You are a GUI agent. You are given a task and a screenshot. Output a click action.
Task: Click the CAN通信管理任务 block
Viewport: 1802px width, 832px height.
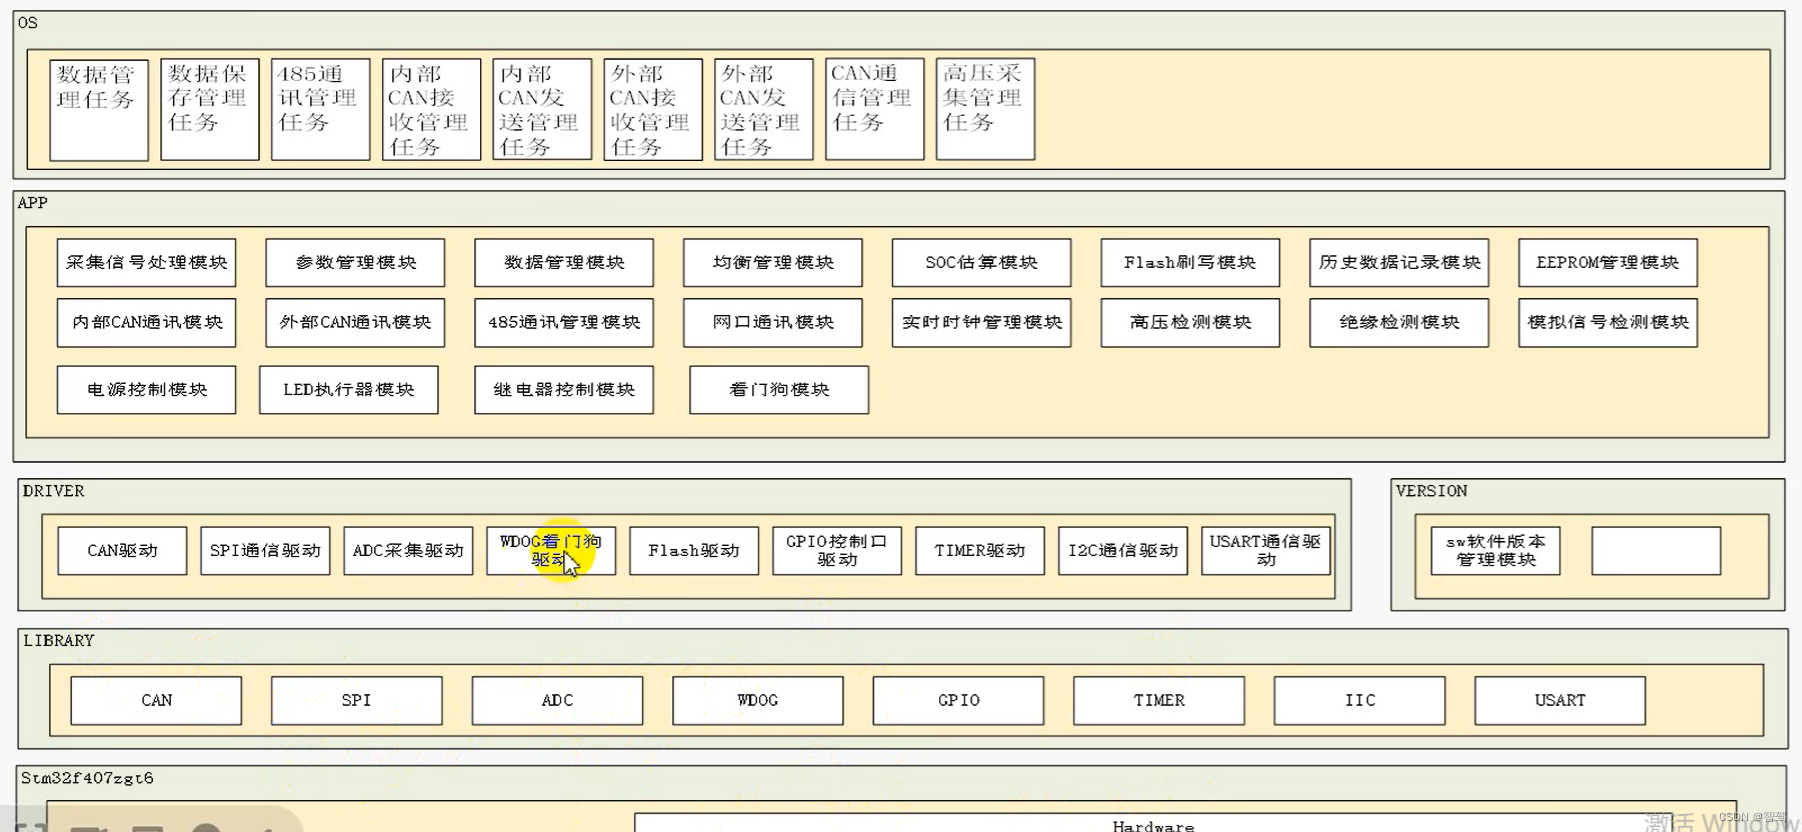[875, 110]
